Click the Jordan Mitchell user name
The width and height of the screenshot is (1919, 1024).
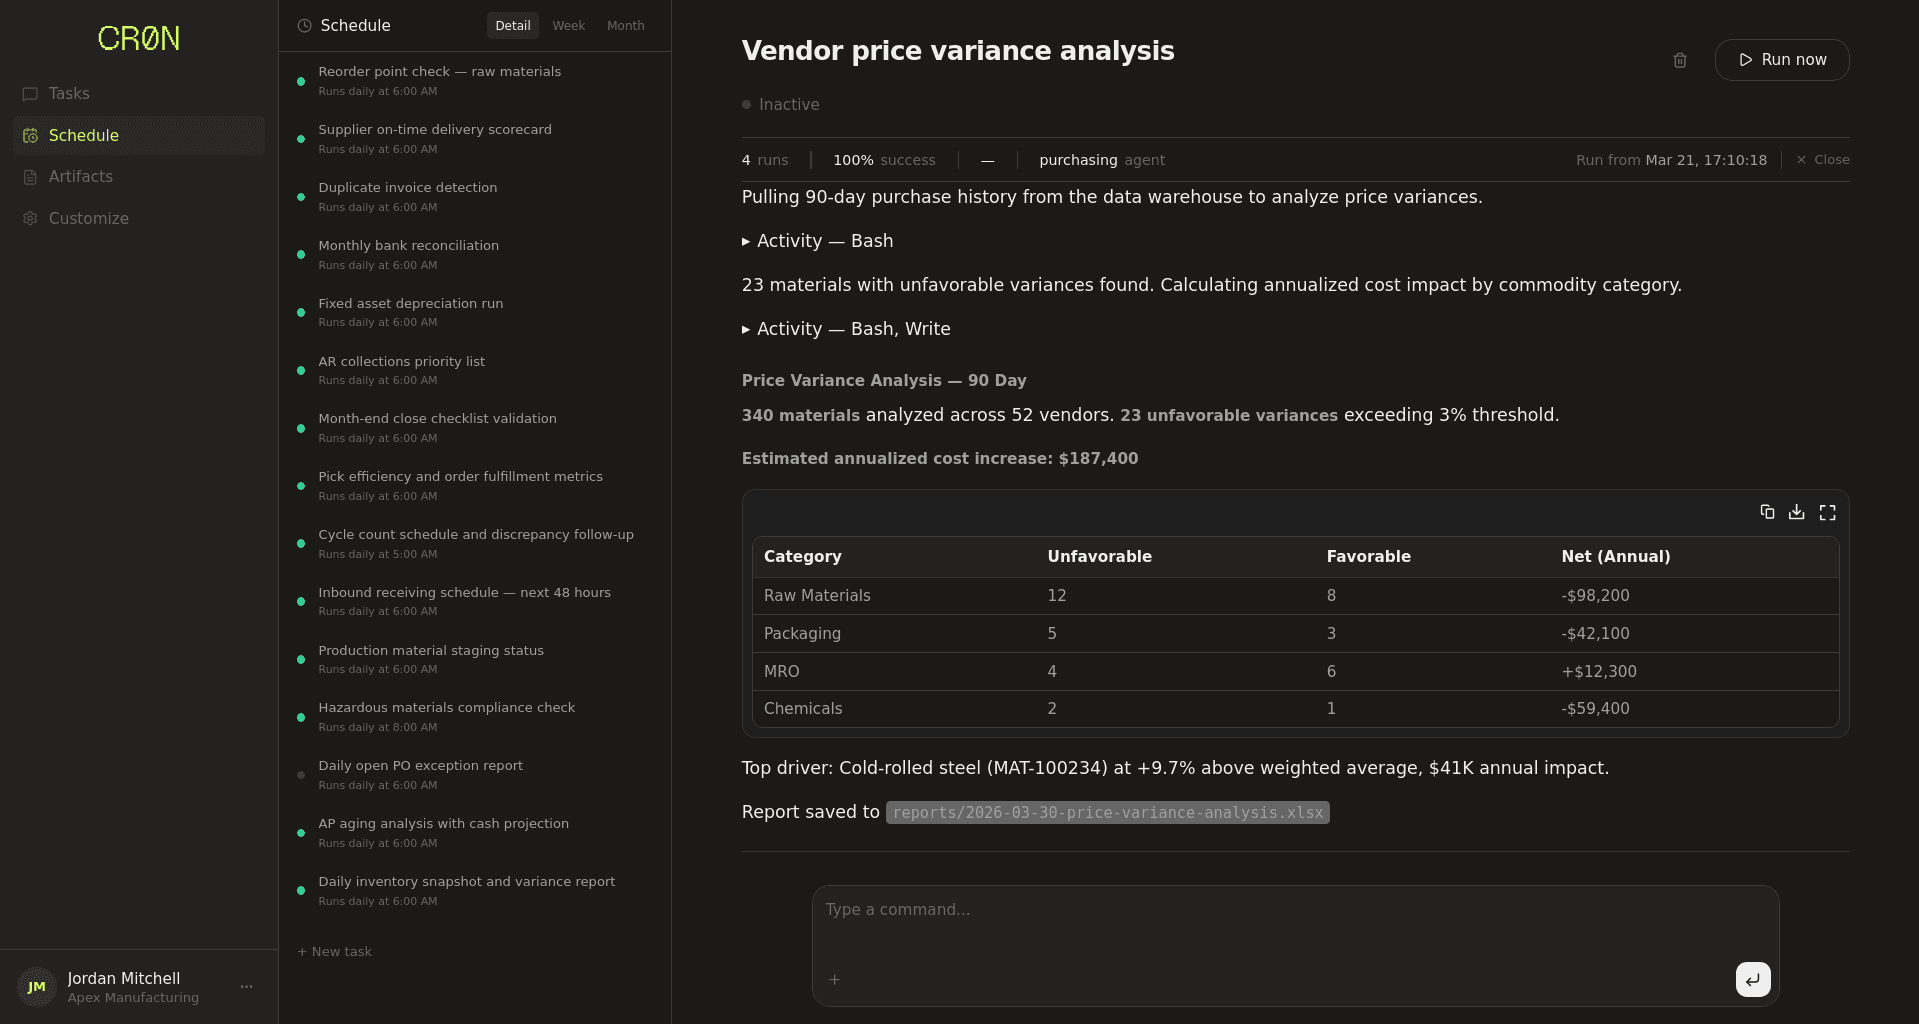tap(124, 979)
